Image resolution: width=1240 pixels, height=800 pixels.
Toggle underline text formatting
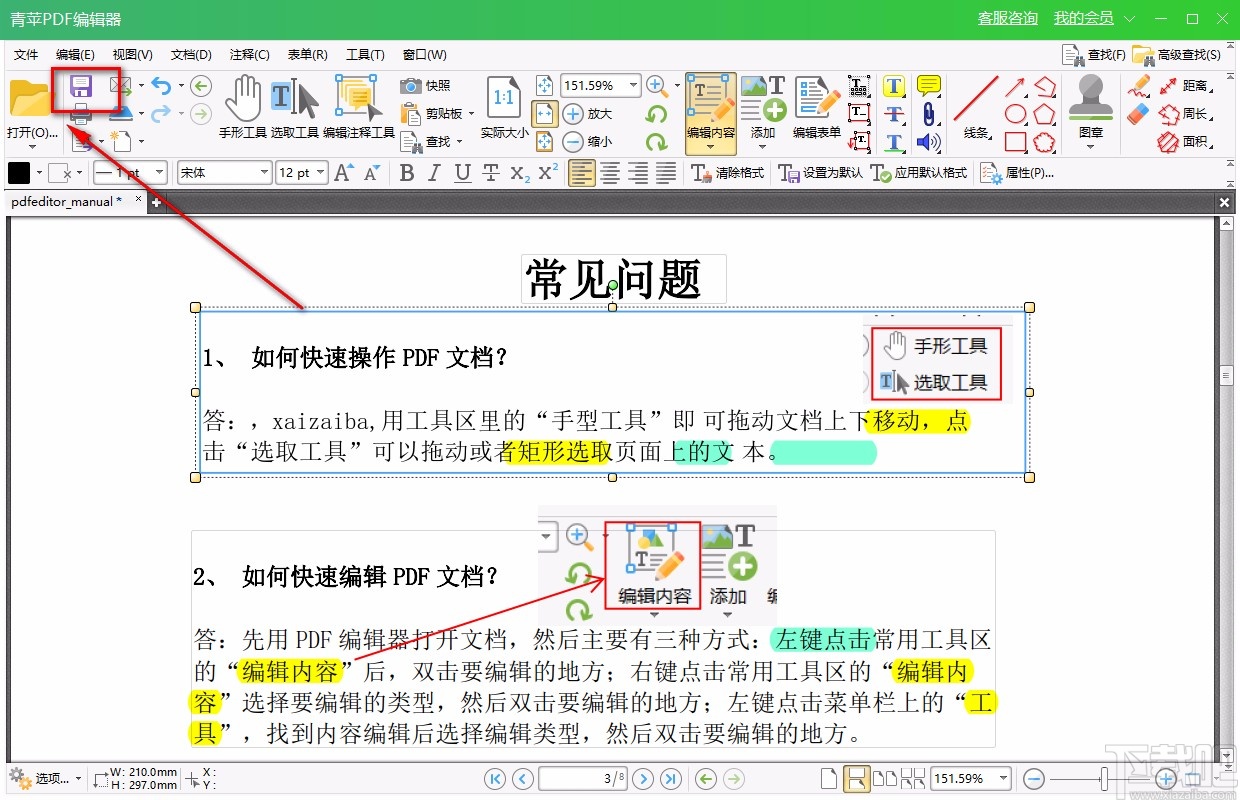461,172
